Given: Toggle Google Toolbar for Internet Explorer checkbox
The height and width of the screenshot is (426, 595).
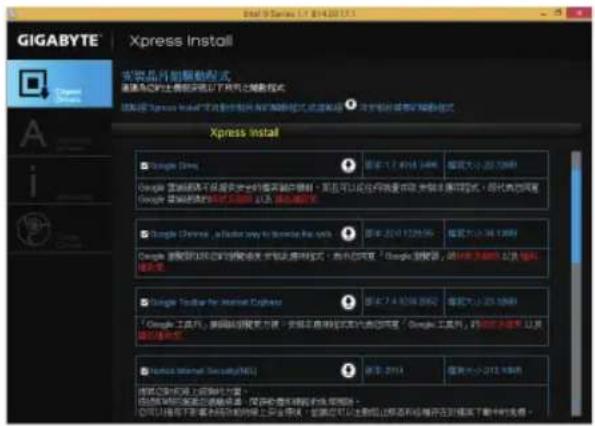Looking at the screenshot, I should click(144, 302).
